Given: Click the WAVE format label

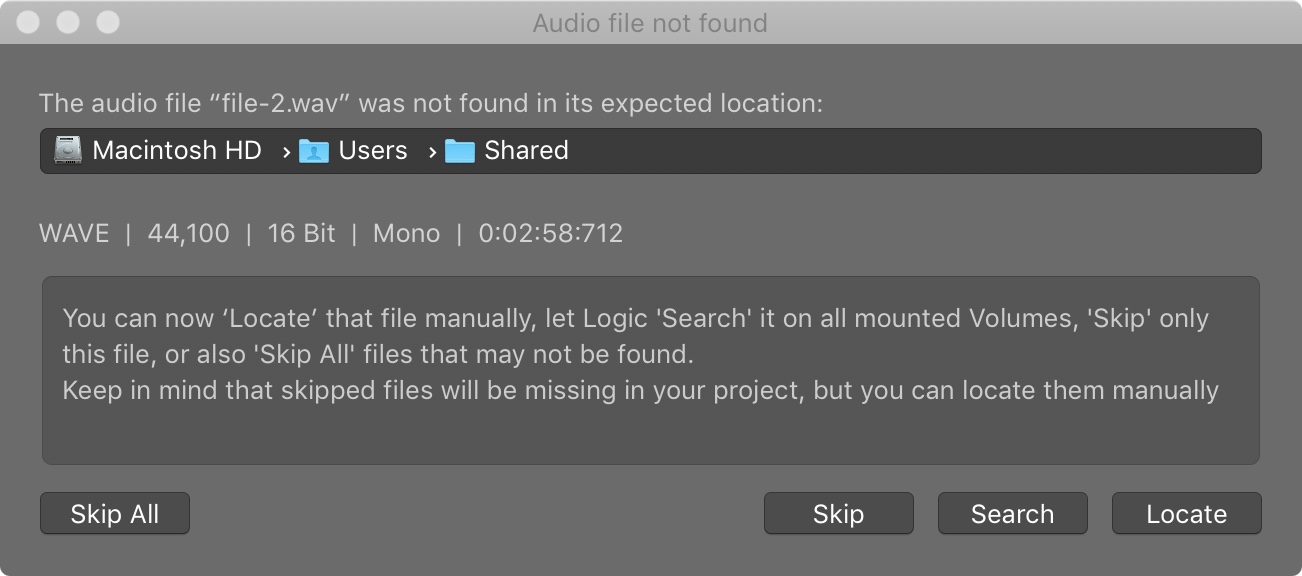Looking at the screenshot, I should [x=74, y=234].
